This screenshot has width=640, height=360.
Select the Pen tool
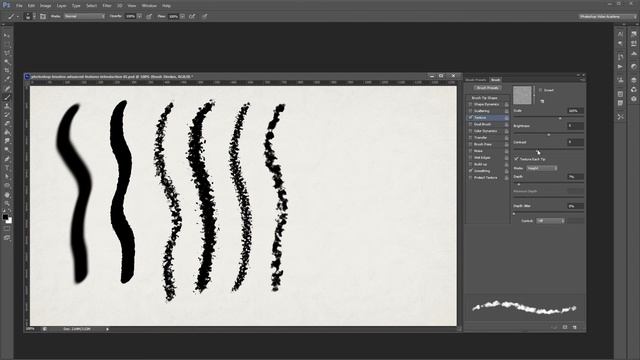[x=7, y=159]
